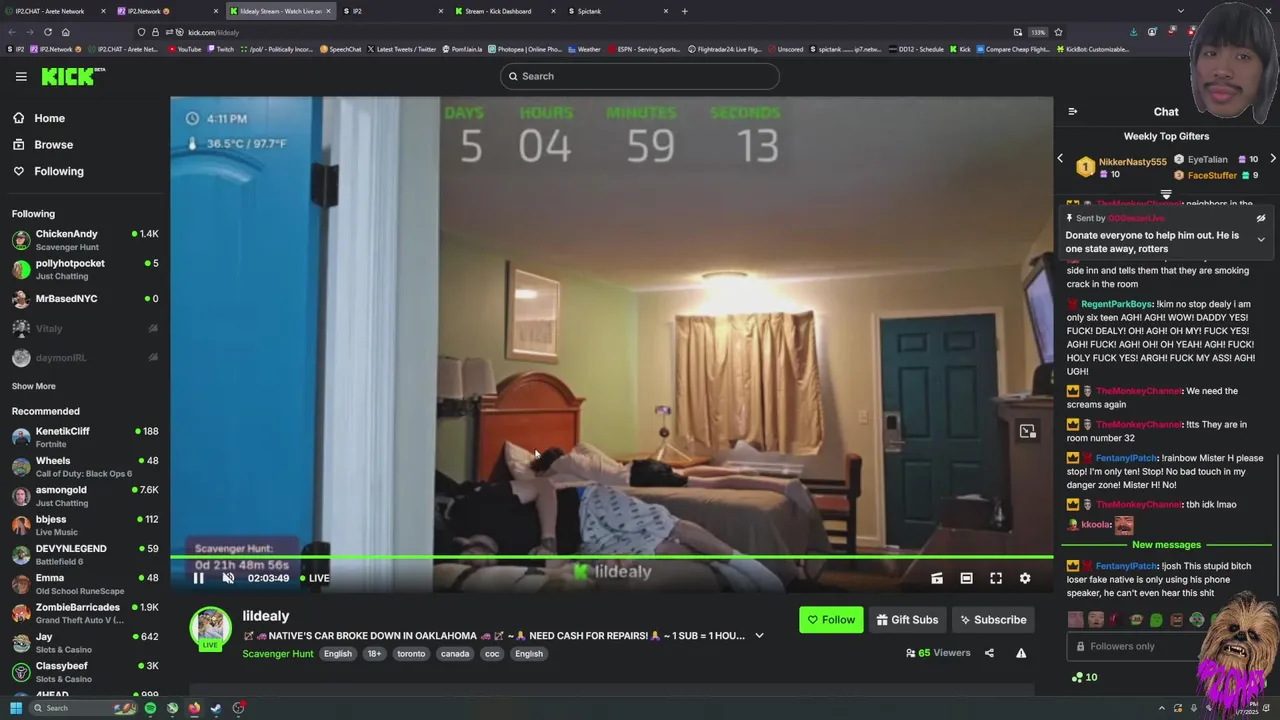Open KenetikCliff recommended channel
The height and width of the screenshot is (720, 1280).
coord(85,437)
